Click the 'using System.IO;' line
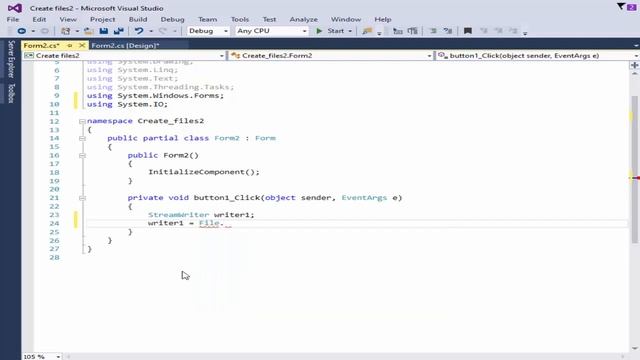 [x=127, y=104]
